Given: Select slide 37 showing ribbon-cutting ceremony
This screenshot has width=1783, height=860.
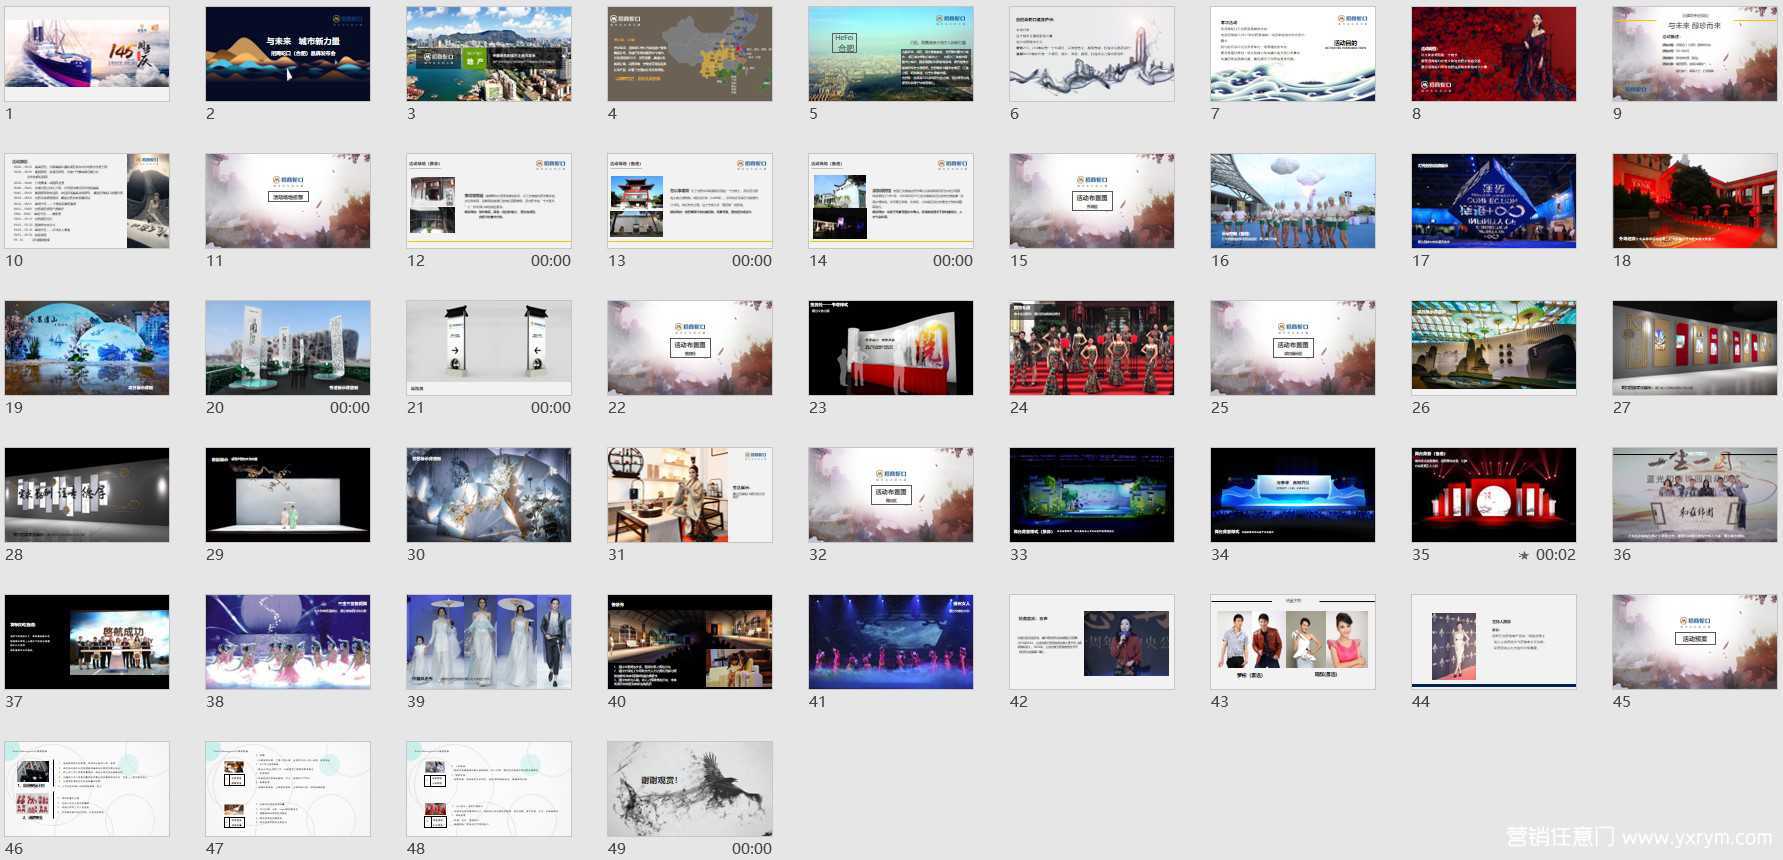Looking at the screenshot, I should point(87,642).
